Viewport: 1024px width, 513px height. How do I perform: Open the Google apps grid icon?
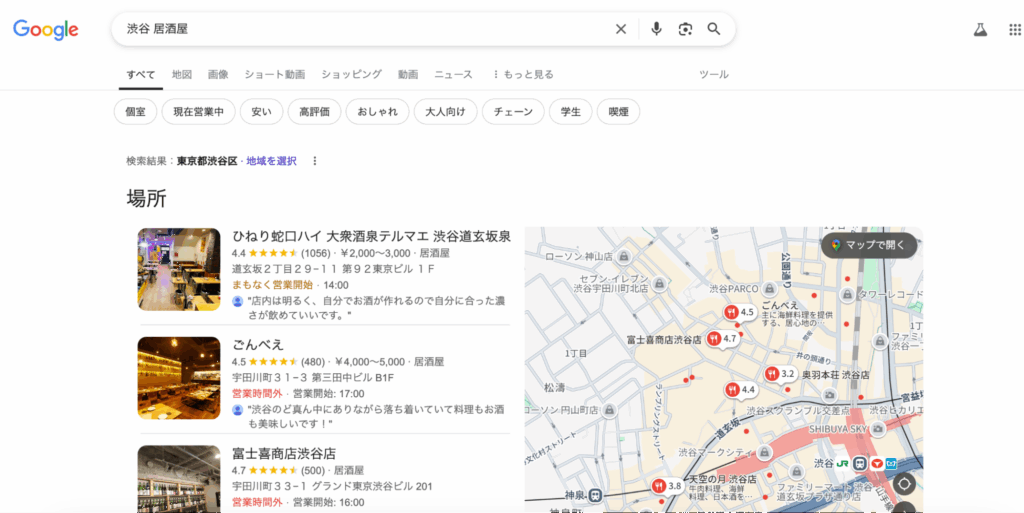point(1015,29)
